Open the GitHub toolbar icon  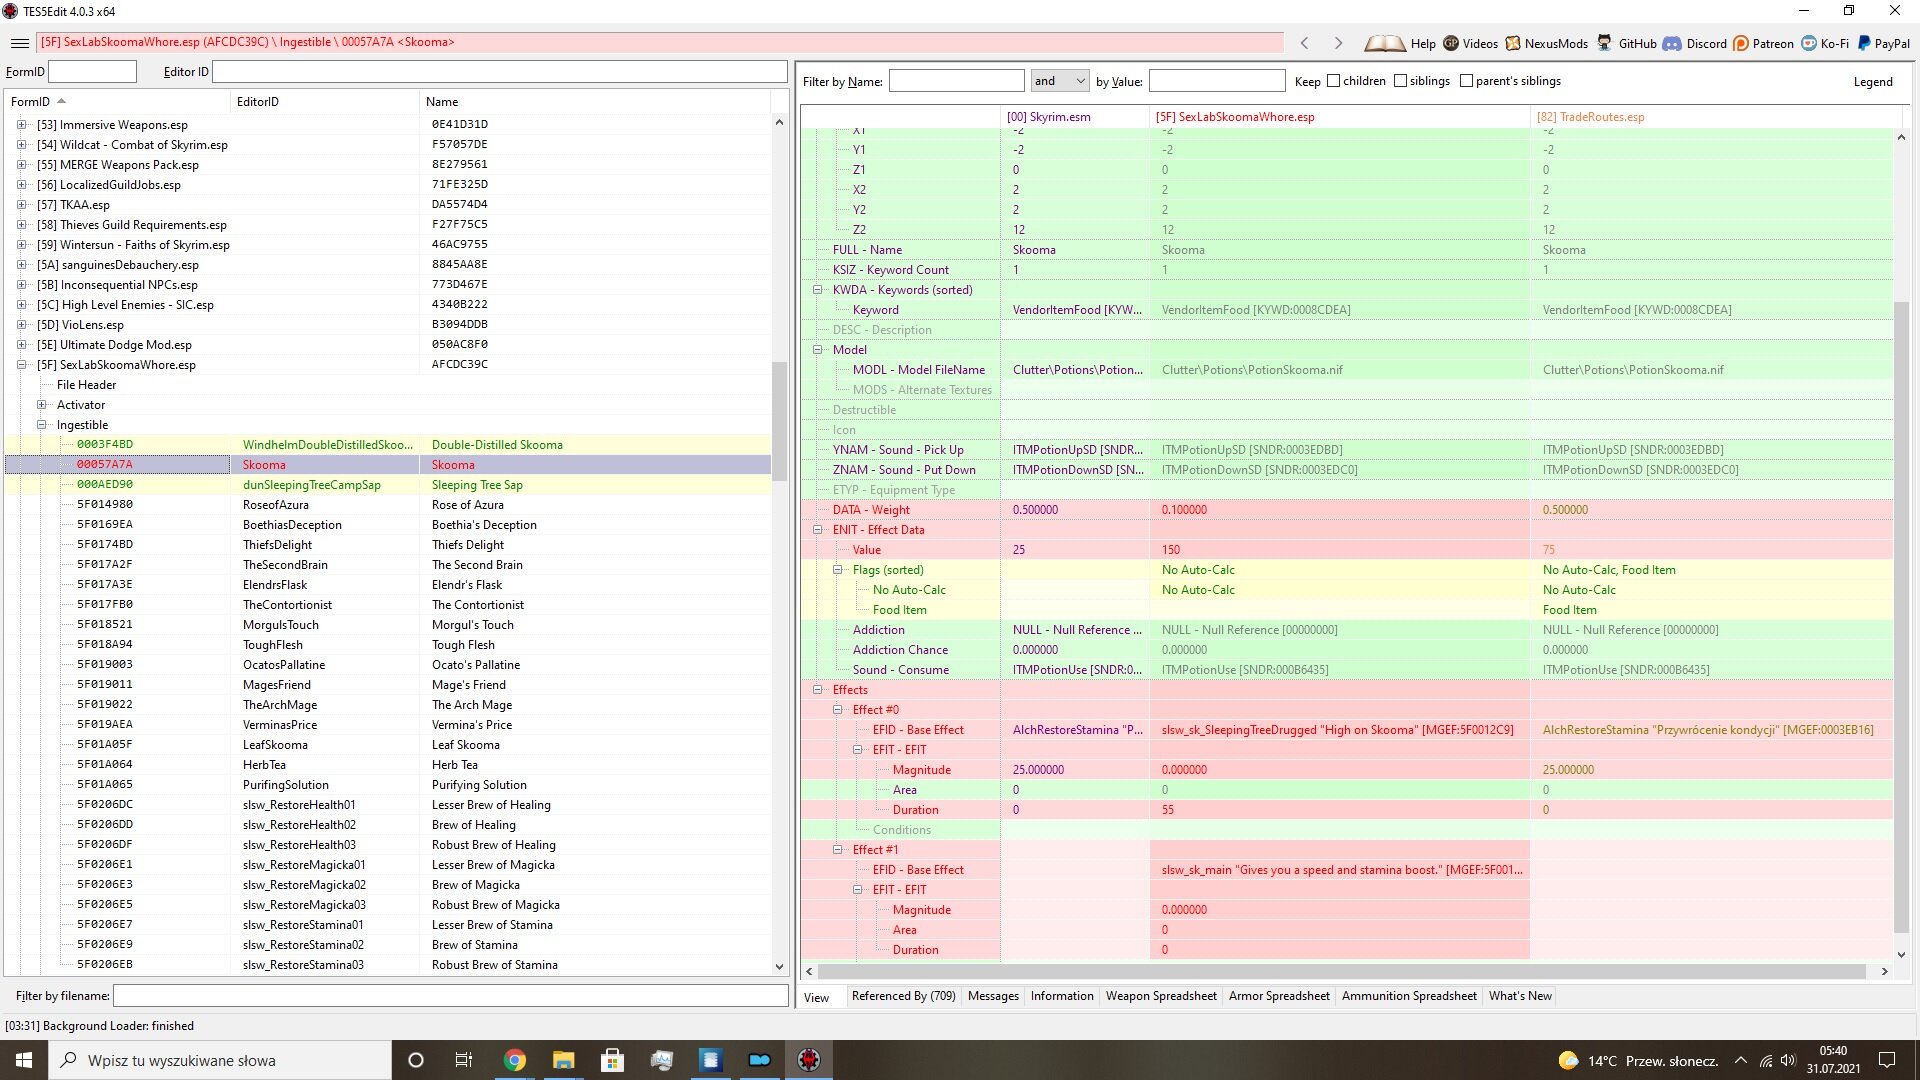1605,43
